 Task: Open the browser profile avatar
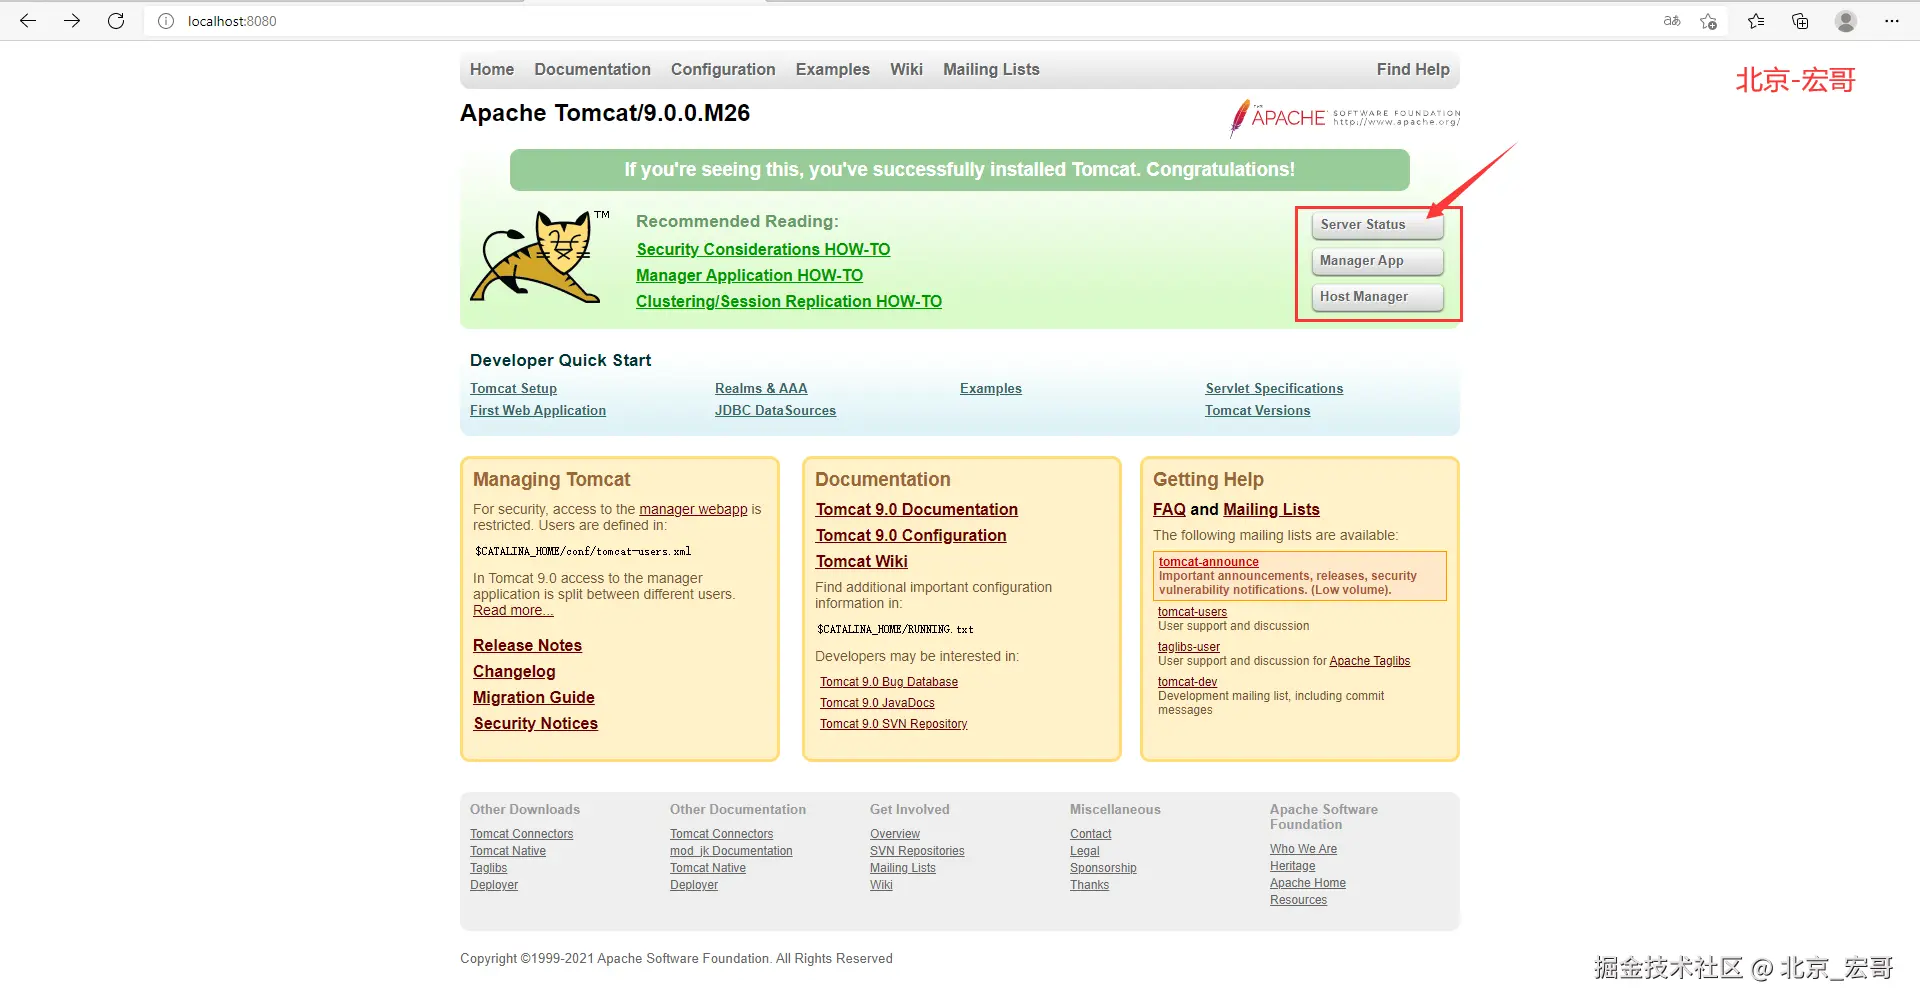click(1846, 21)
